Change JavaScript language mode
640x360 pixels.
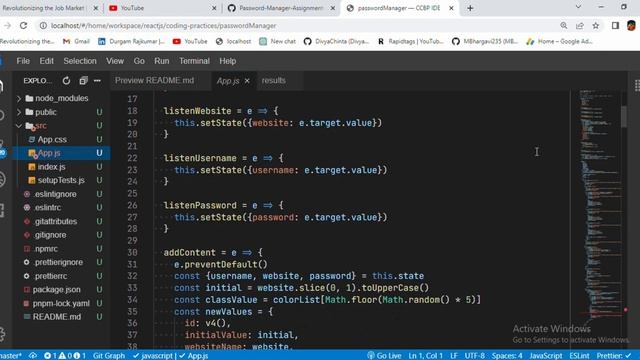pos(545,356)
